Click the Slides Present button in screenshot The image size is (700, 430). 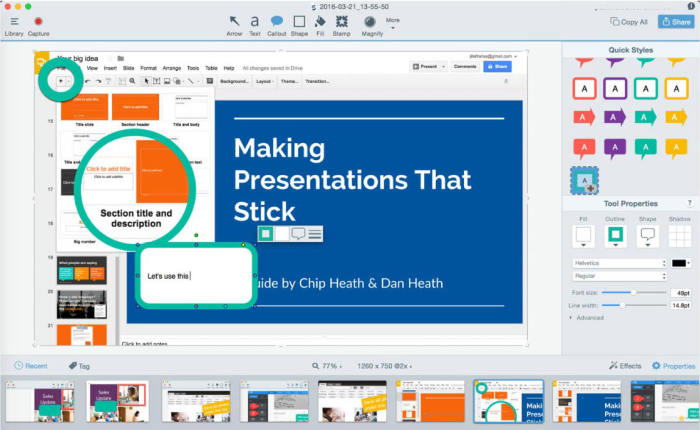425,67
